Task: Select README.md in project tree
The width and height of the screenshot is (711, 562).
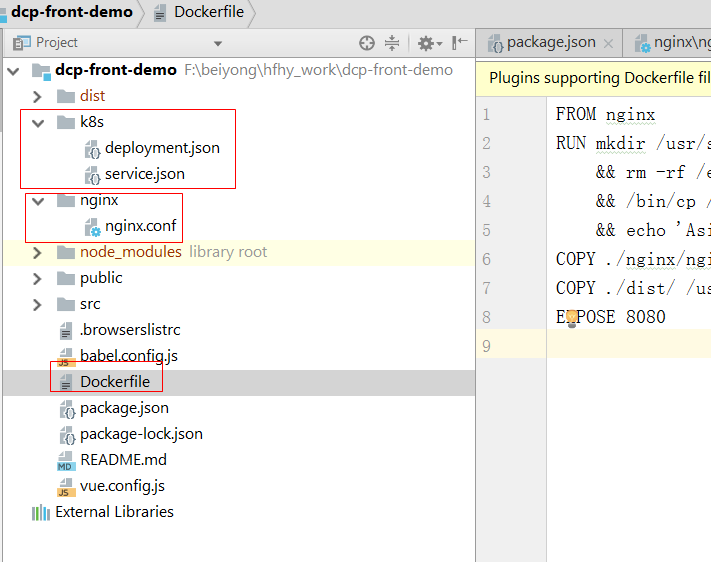Action: [123, 460]
